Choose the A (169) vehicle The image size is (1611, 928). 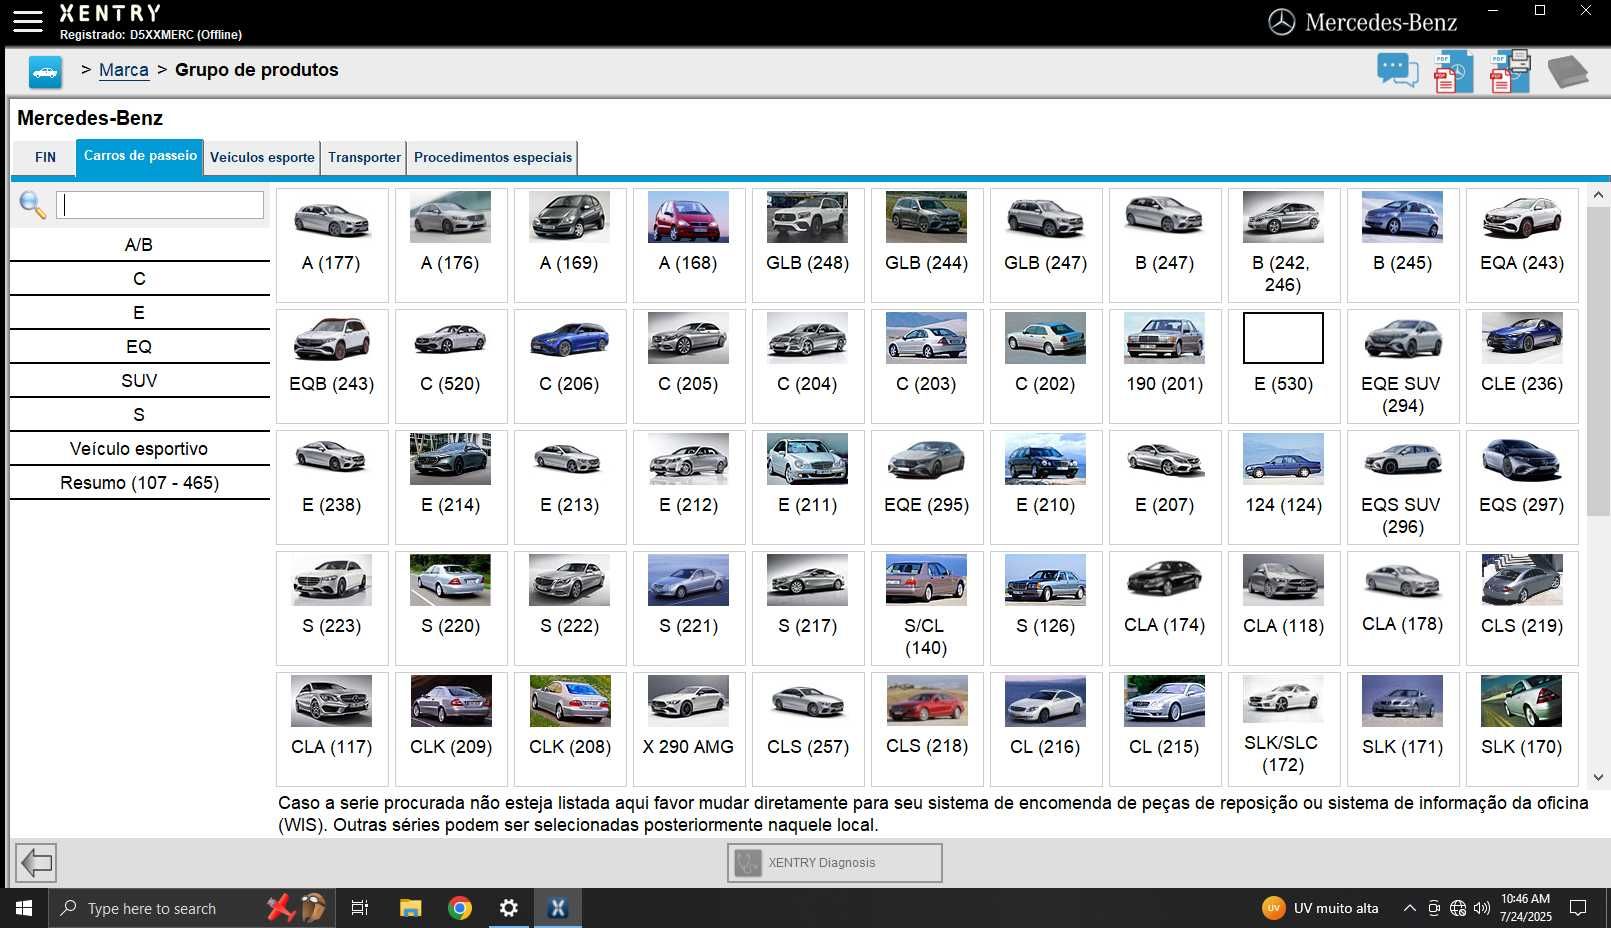[x=569, y=245]
